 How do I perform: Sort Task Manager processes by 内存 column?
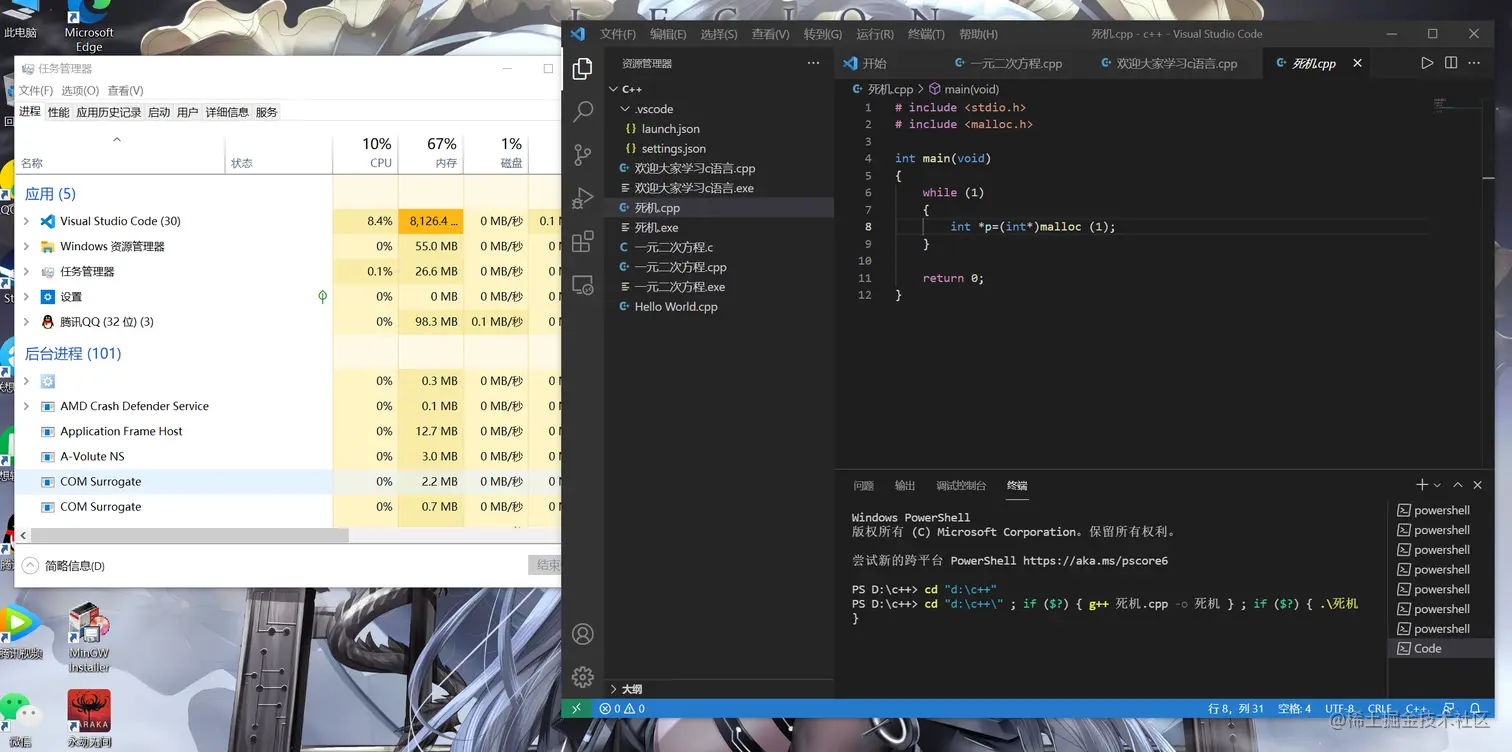tap(432, 153)
